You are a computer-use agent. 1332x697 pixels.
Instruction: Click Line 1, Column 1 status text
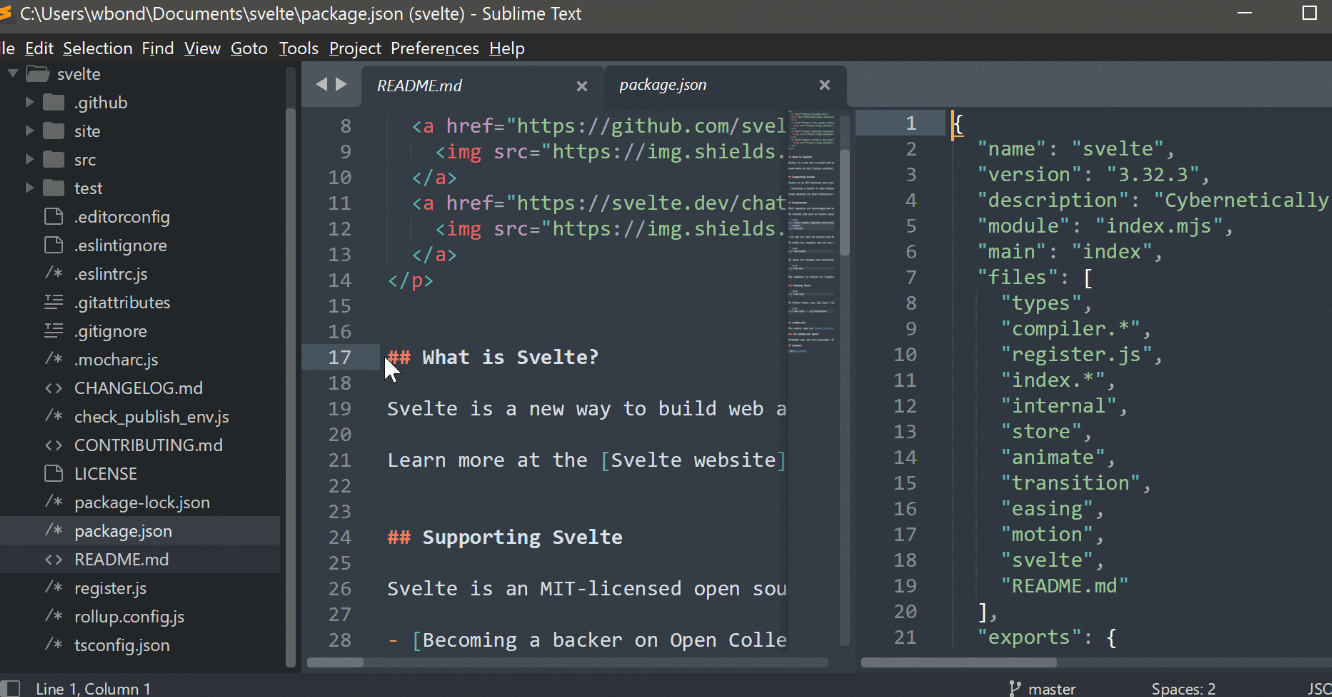(x=93, y=688)
